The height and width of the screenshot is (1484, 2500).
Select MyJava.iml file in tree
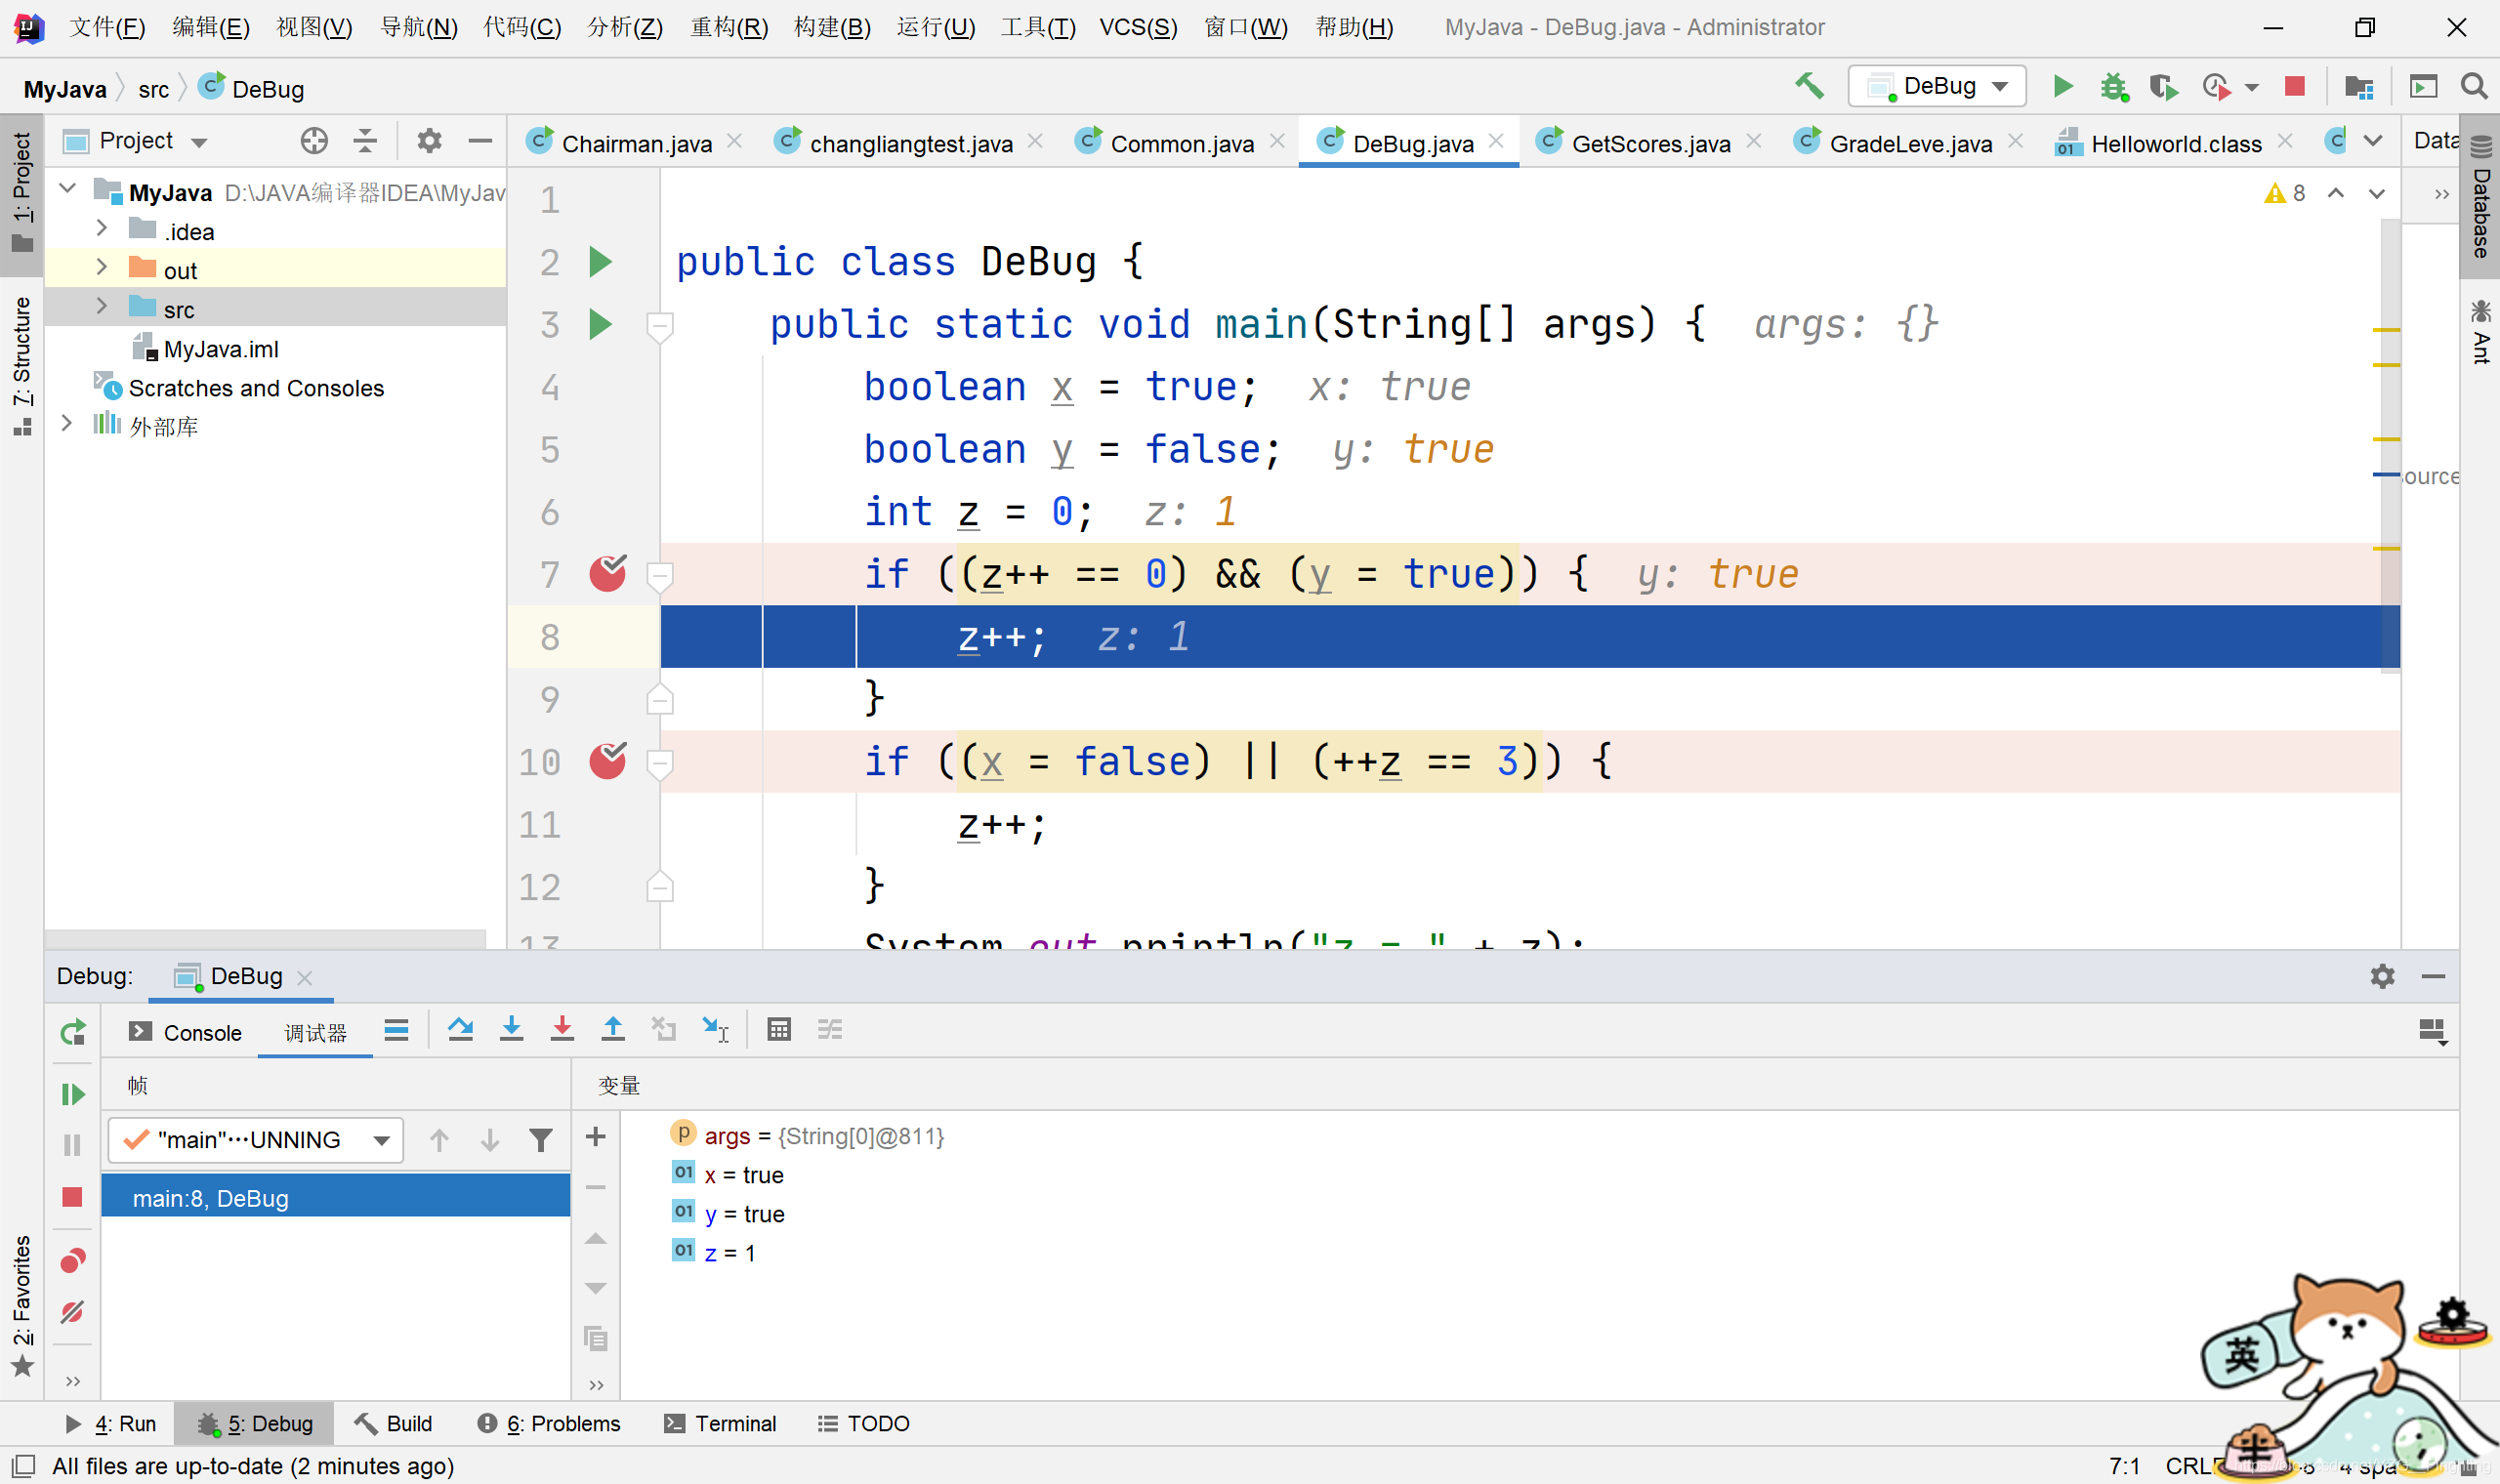(220, 349)
